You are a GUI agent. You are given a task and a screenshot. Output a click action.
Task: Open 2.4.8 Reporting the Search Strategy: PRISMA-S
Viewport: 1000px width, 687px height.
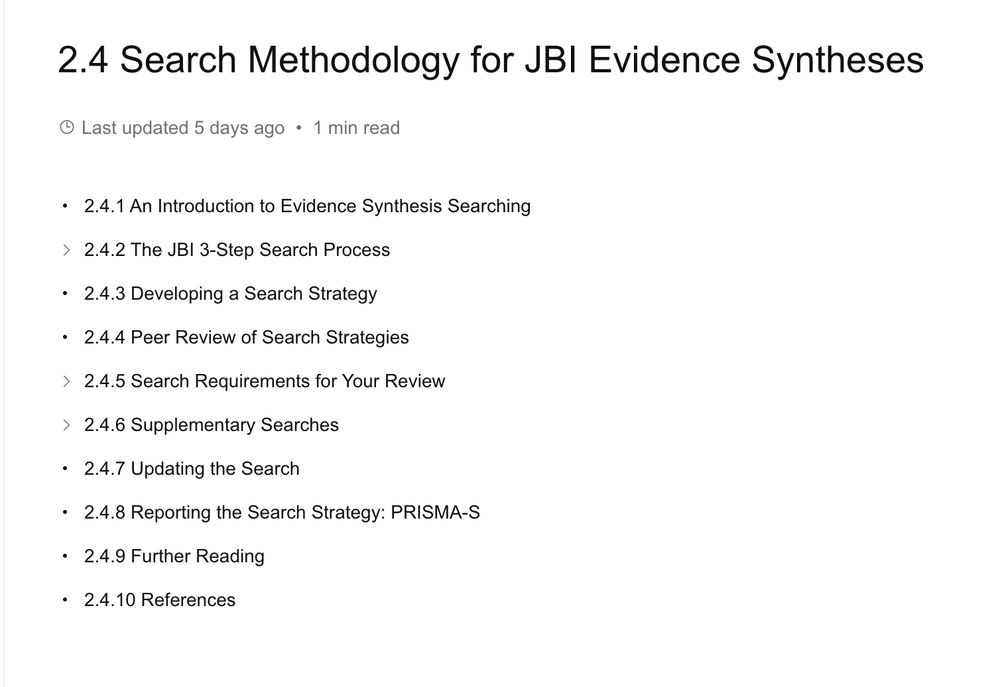click(x=282, y=512)
